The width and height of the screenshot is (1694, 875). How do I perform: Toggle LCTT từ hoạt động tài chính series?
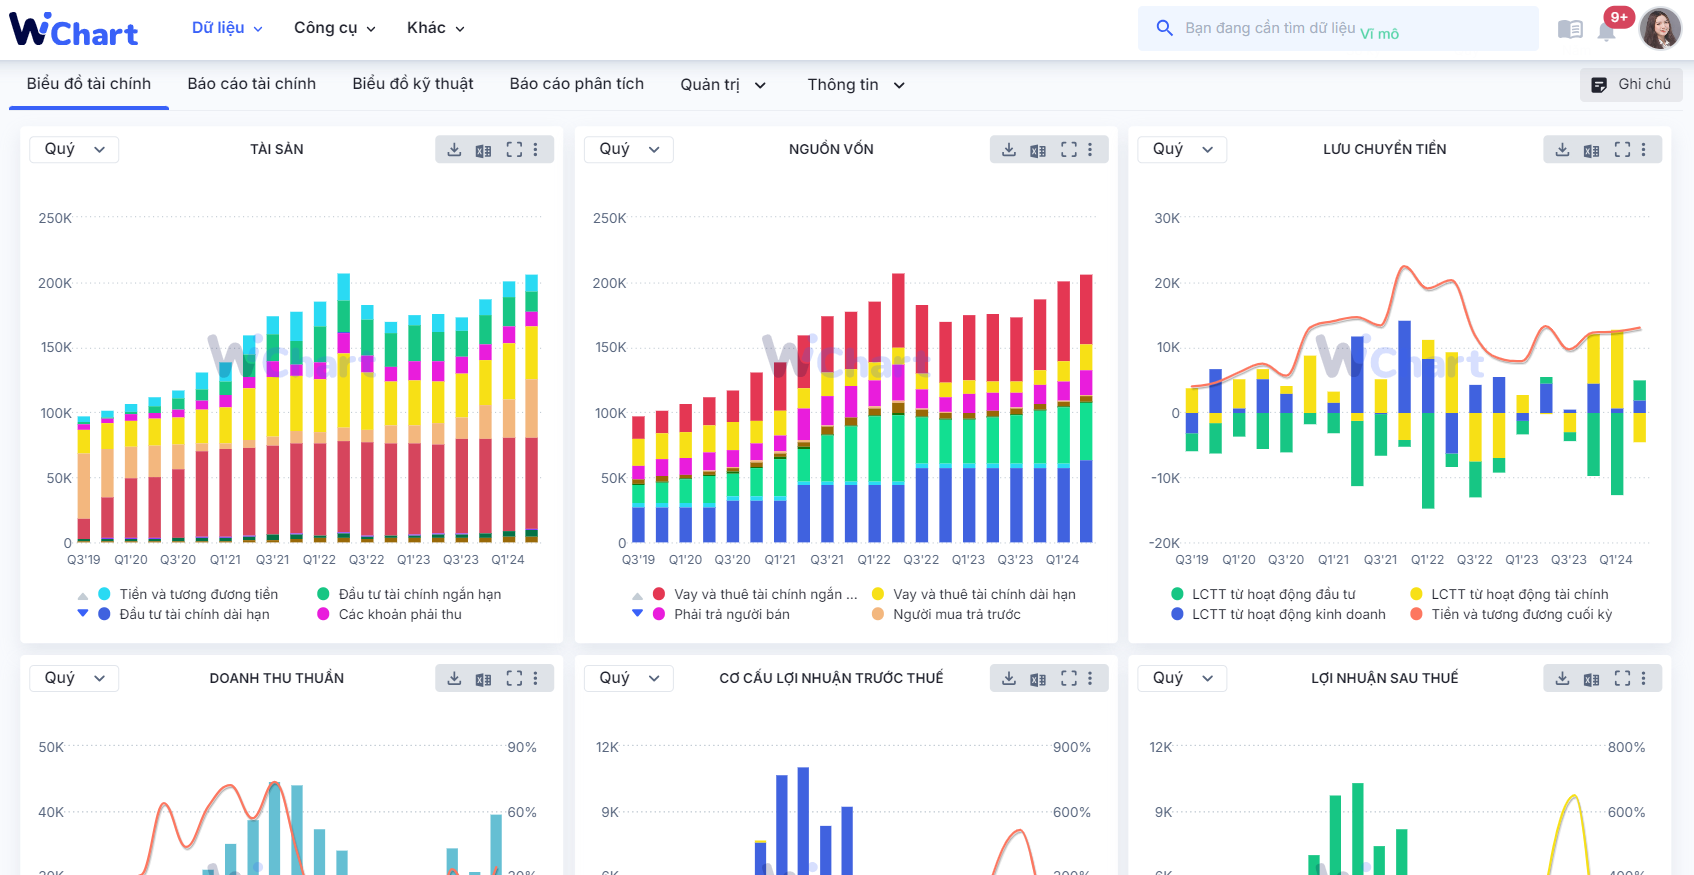pos(1510,594)
